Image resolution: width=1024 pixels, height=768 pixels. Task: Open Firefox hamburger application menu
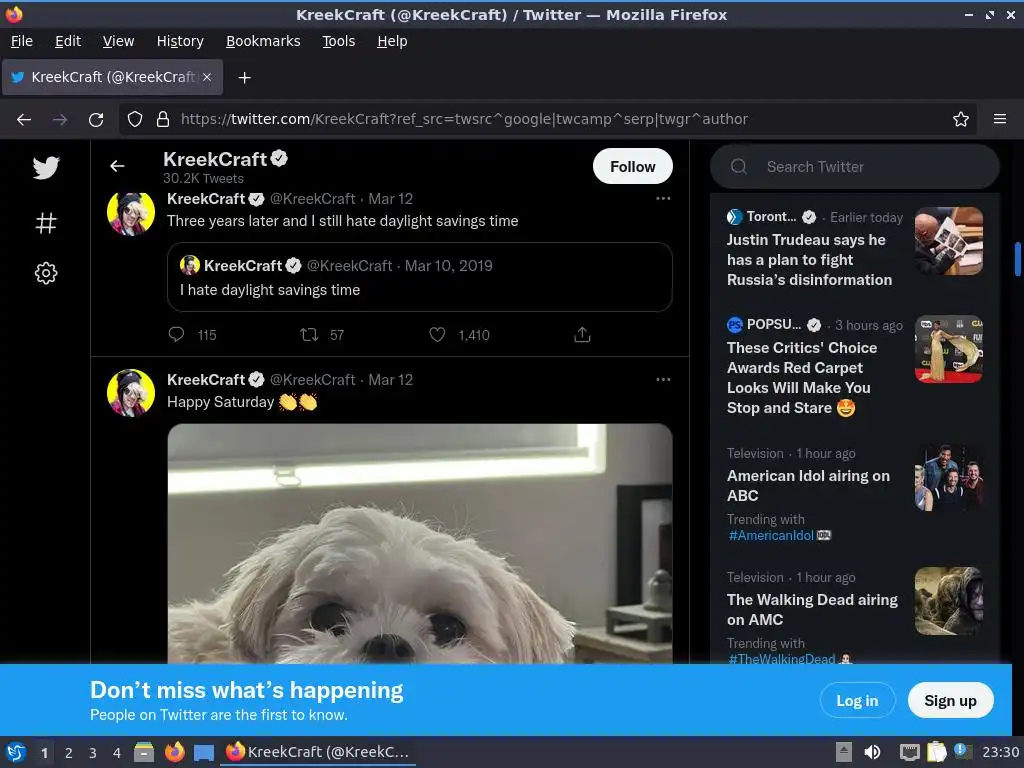pos(1000,119)
